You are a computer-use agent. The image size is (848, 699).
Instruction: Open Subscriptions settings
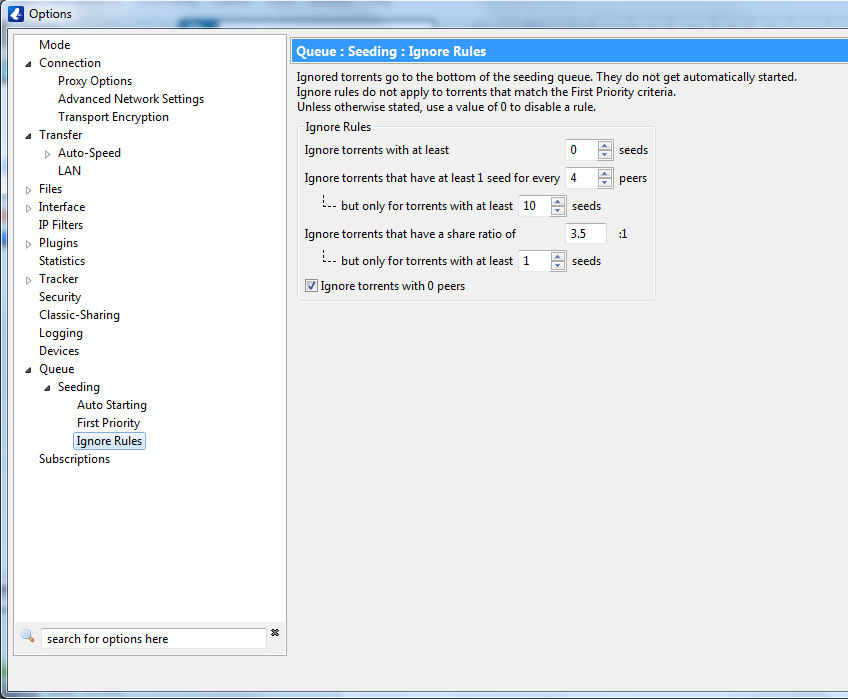(75, 459)
